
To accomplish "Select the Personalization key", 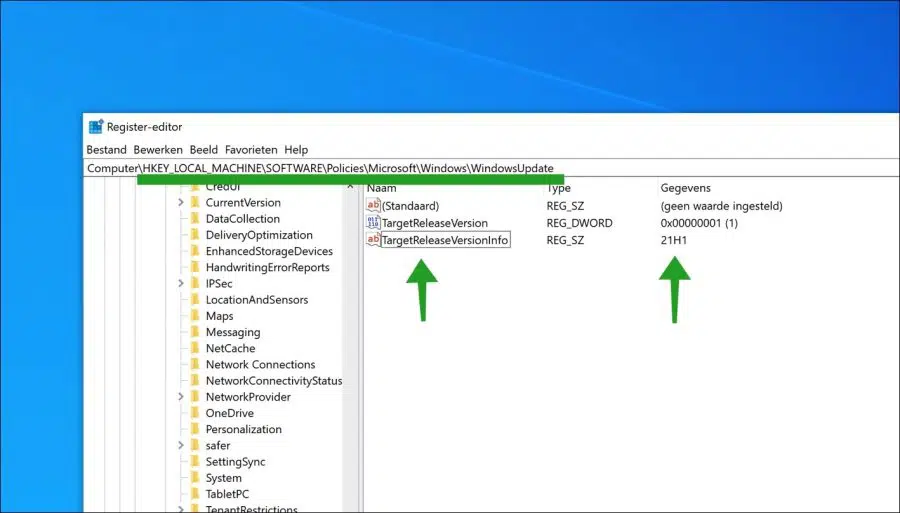I will click(244, 429).
